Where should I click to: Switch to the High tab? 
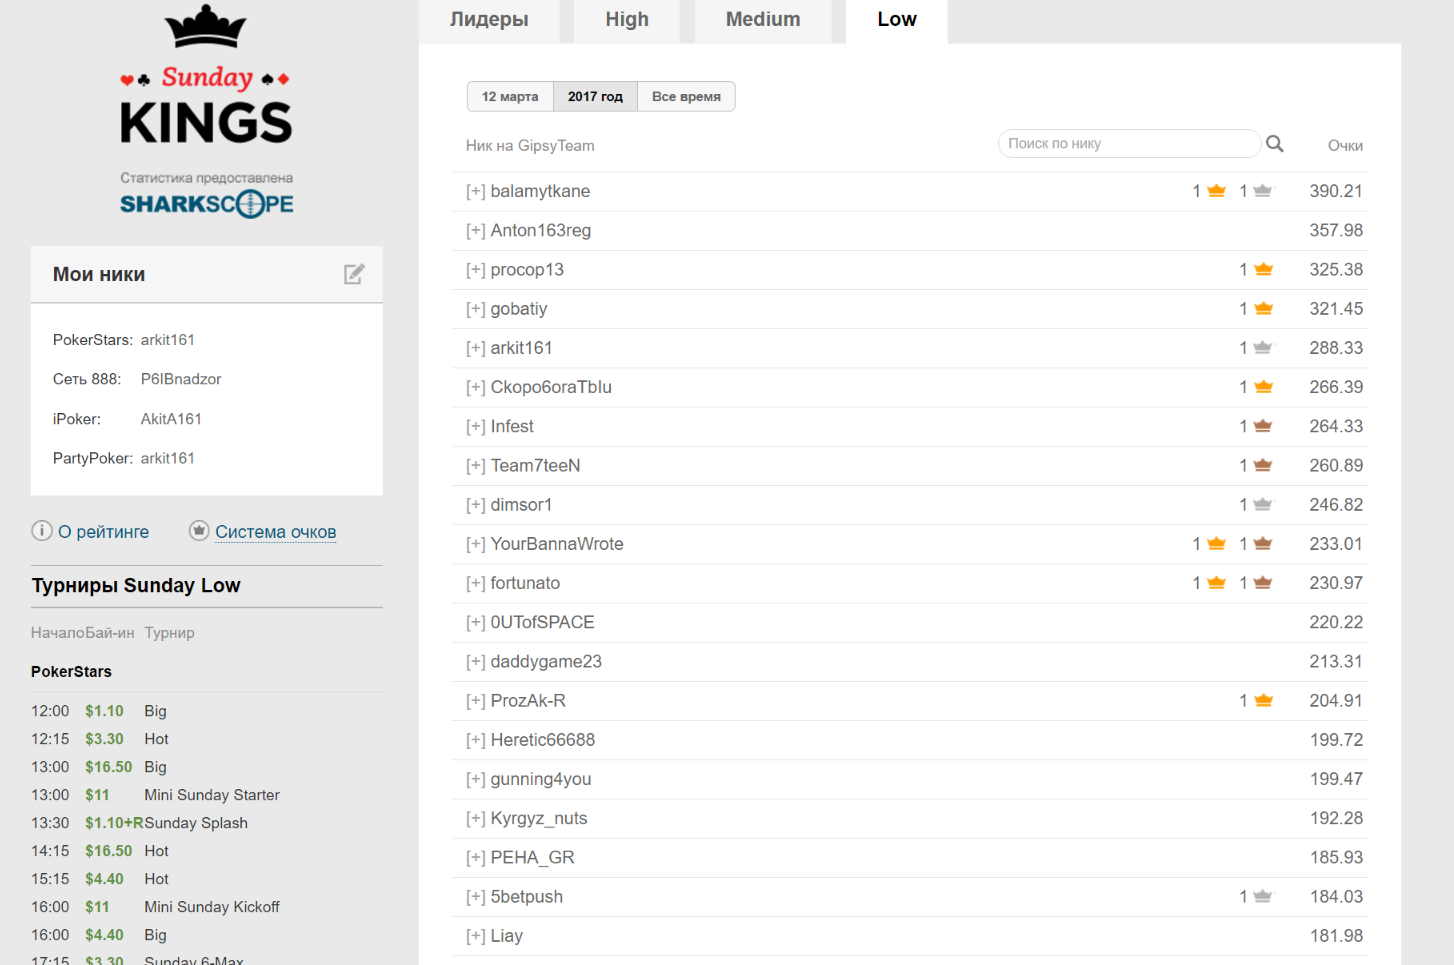[x=627, y=20]
